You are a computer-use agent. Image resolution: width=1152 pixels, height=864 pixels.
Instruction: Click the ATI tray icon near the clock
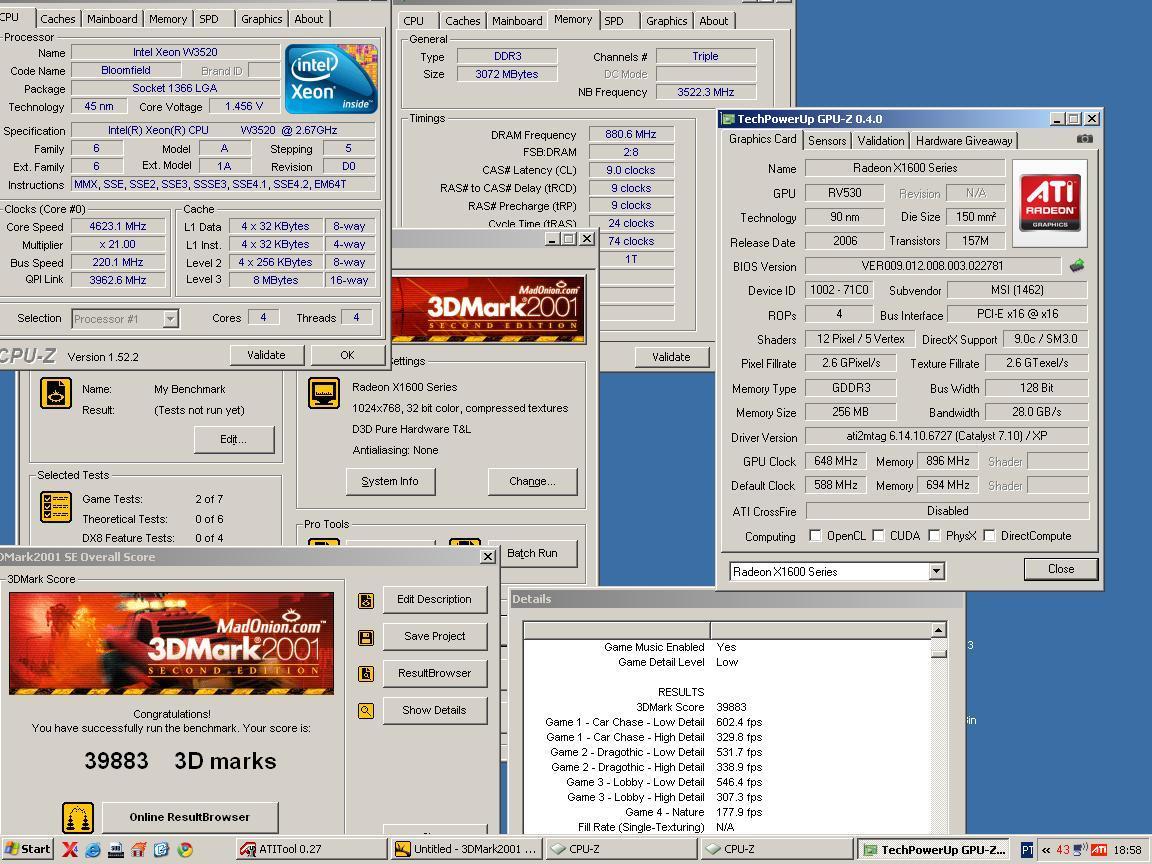coord(1099,850)
